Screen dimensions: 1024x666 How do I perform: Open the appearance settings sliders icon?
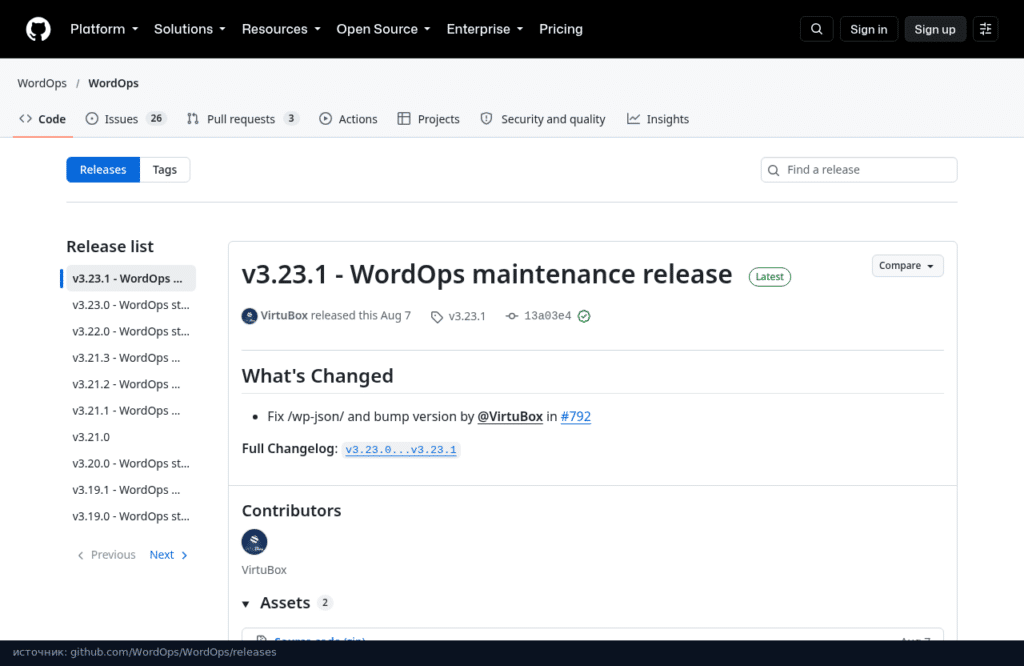985,29
